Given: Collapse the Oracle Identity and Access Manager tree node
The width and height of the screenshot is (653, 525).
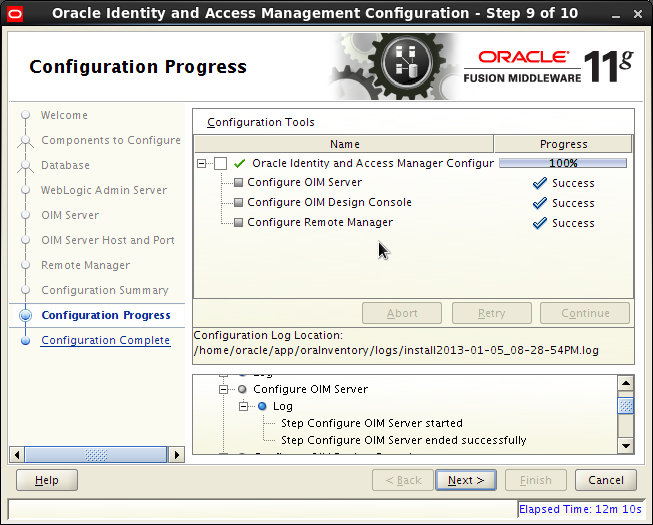Looking at the screenshot, I should 203,163.
